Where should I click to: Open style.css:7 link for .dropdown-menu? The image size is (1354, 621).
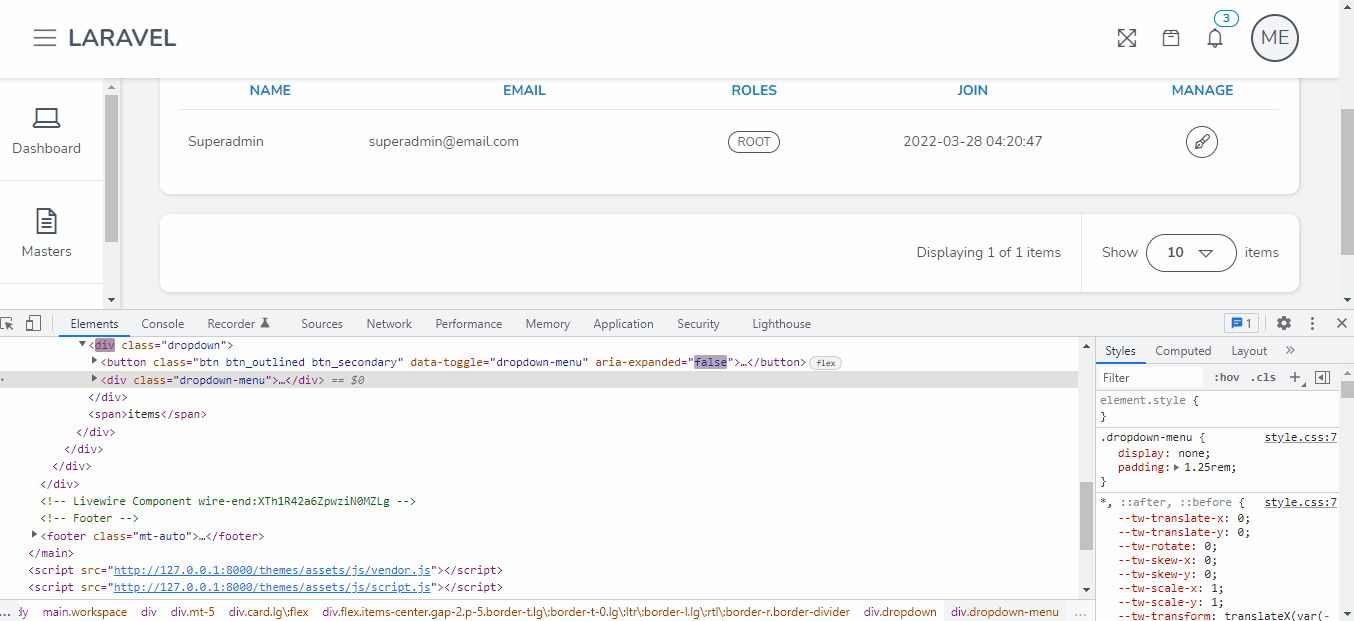[x=1301, y=437]
